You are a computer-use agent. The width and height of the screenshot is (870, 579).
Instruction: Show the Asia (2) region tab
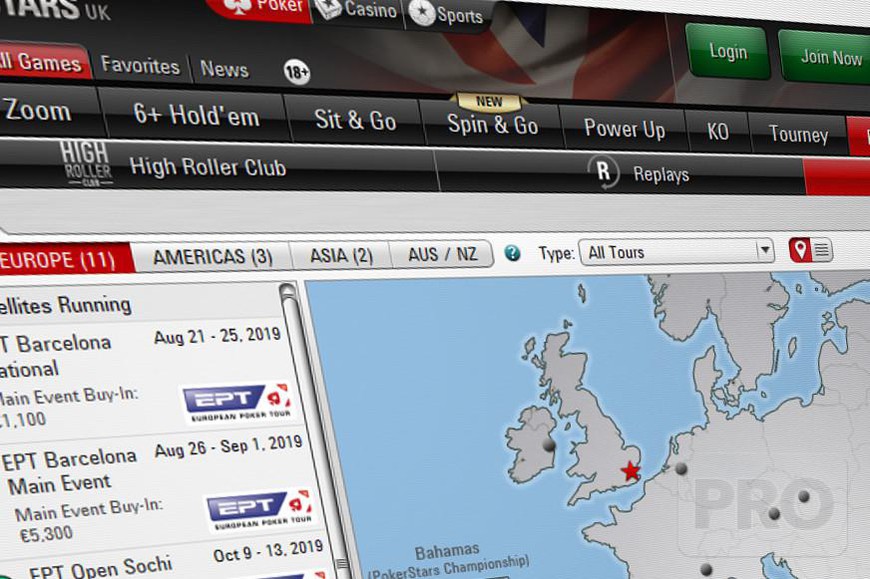pos(341,255)
